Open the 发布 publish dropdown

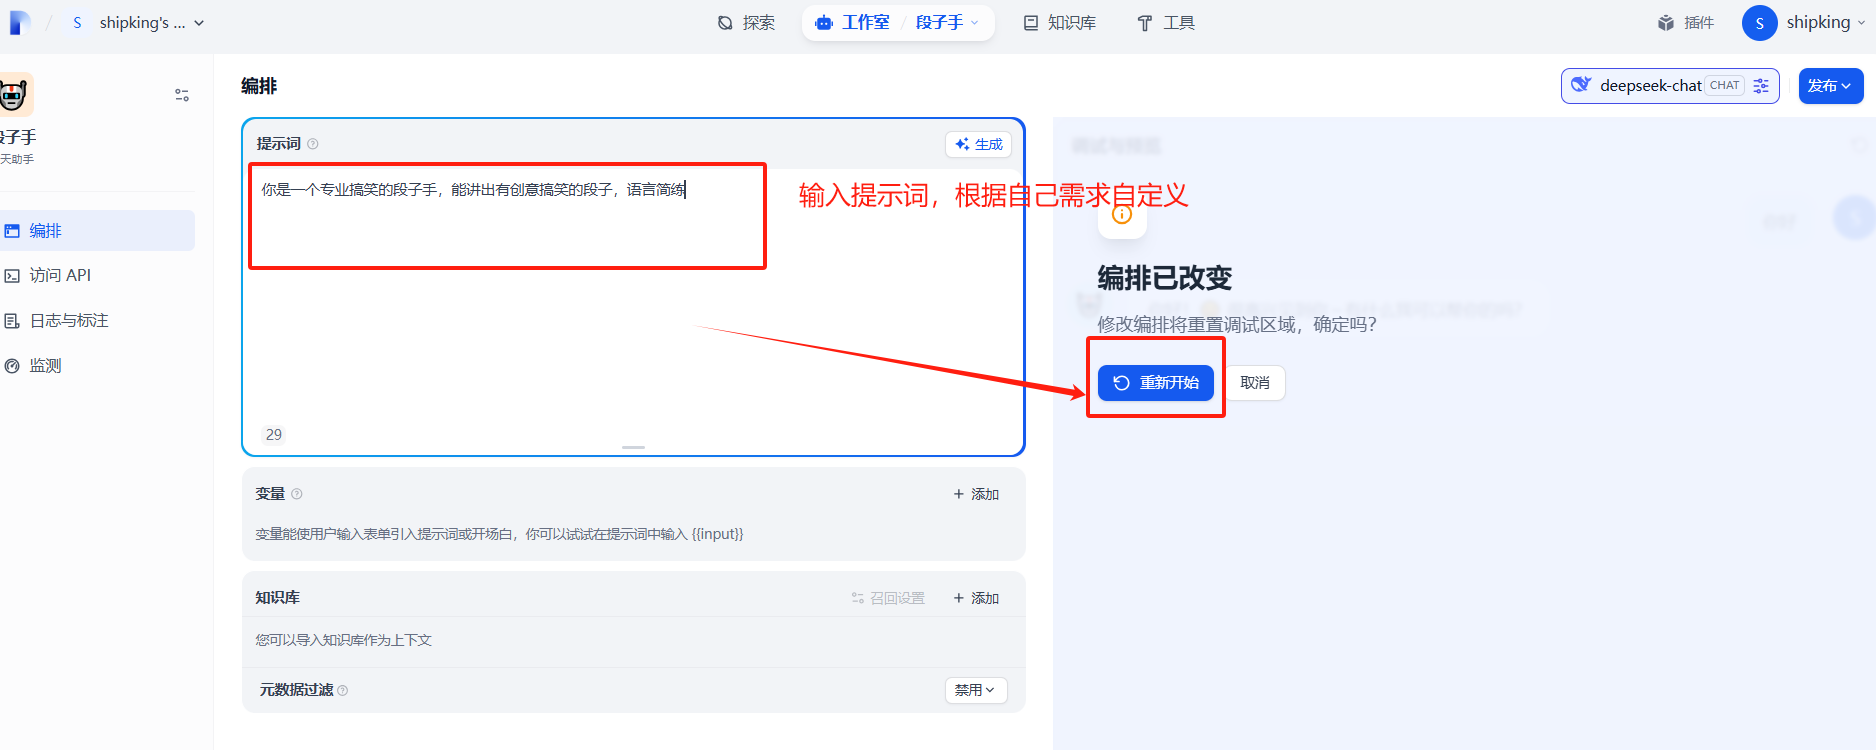click(x=1831, y=86)
